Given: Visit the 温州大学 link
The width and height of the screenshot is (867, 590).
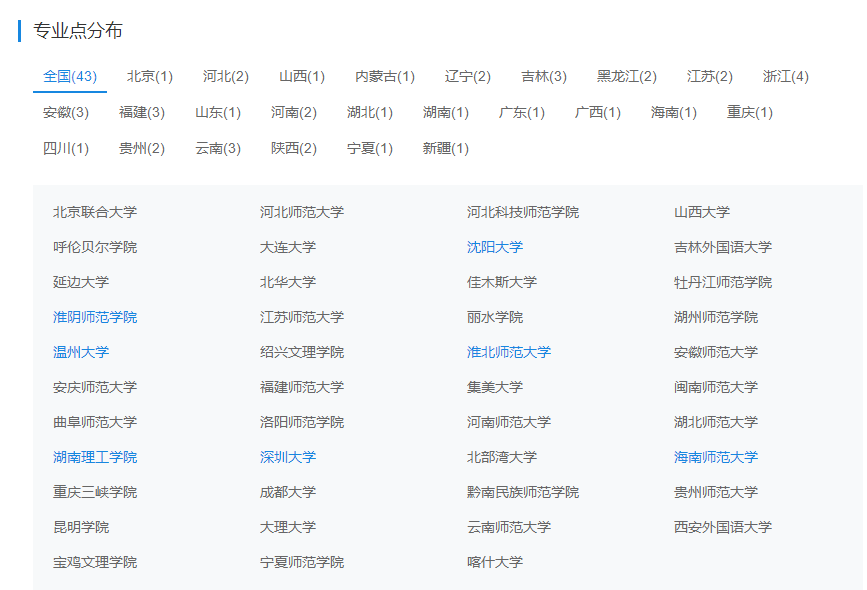Looking at the screenshot, I should point(81,352).
